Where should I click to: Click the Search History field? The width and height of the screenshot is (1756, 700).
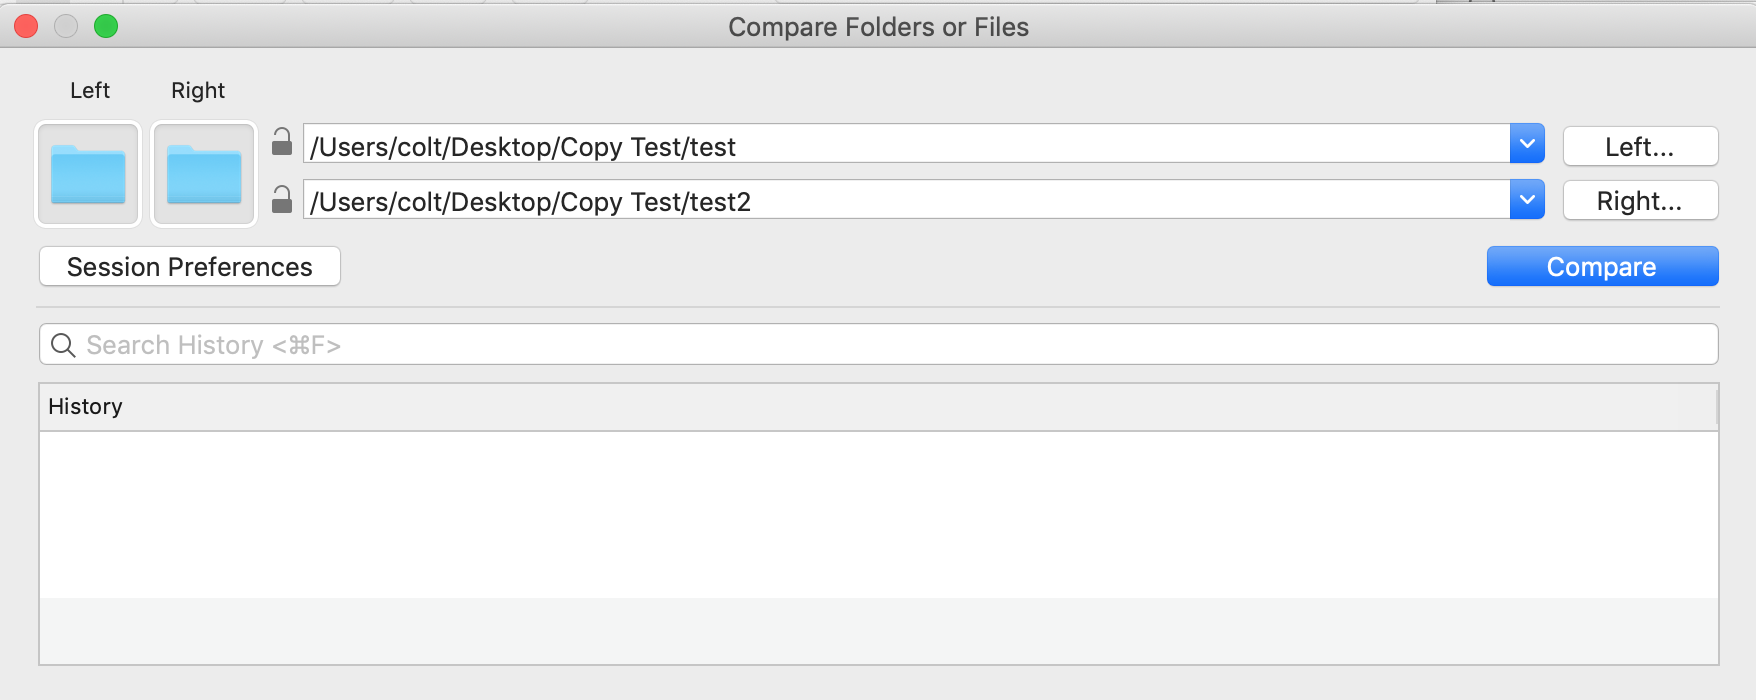click(878, 345)
